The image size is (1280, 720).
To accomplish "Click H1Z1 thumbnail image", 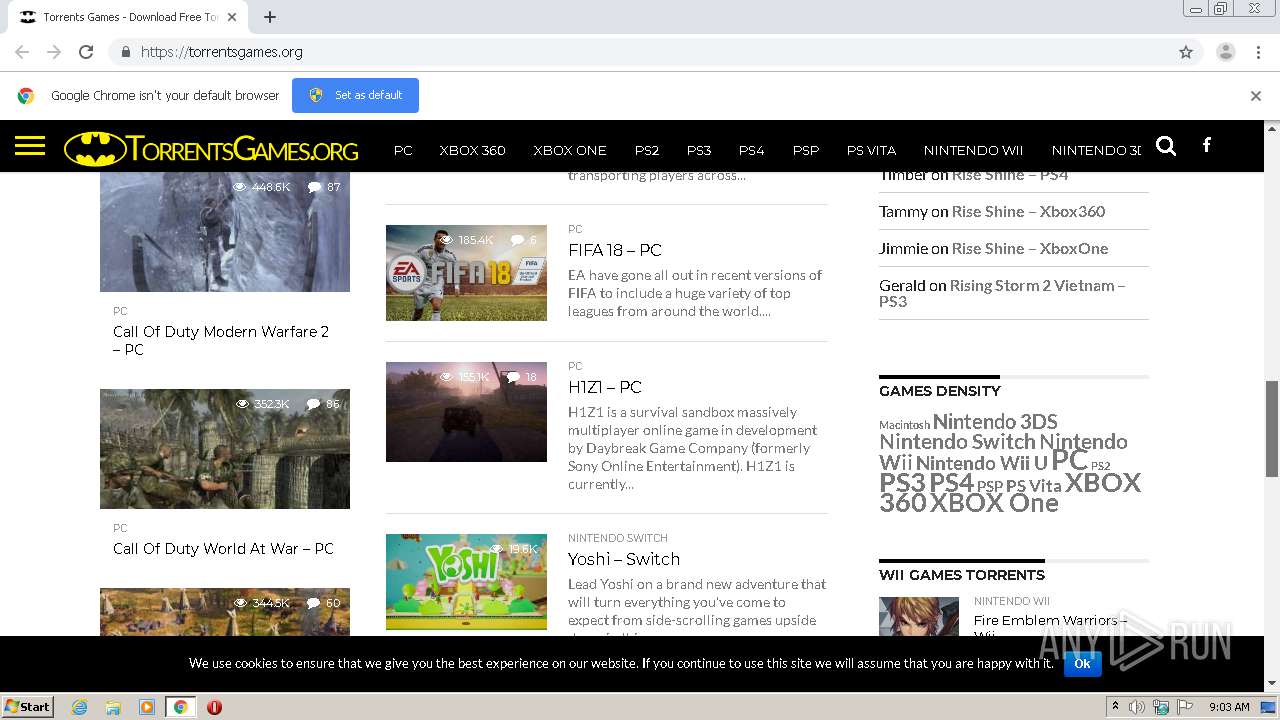I will [x=466, y=412].
